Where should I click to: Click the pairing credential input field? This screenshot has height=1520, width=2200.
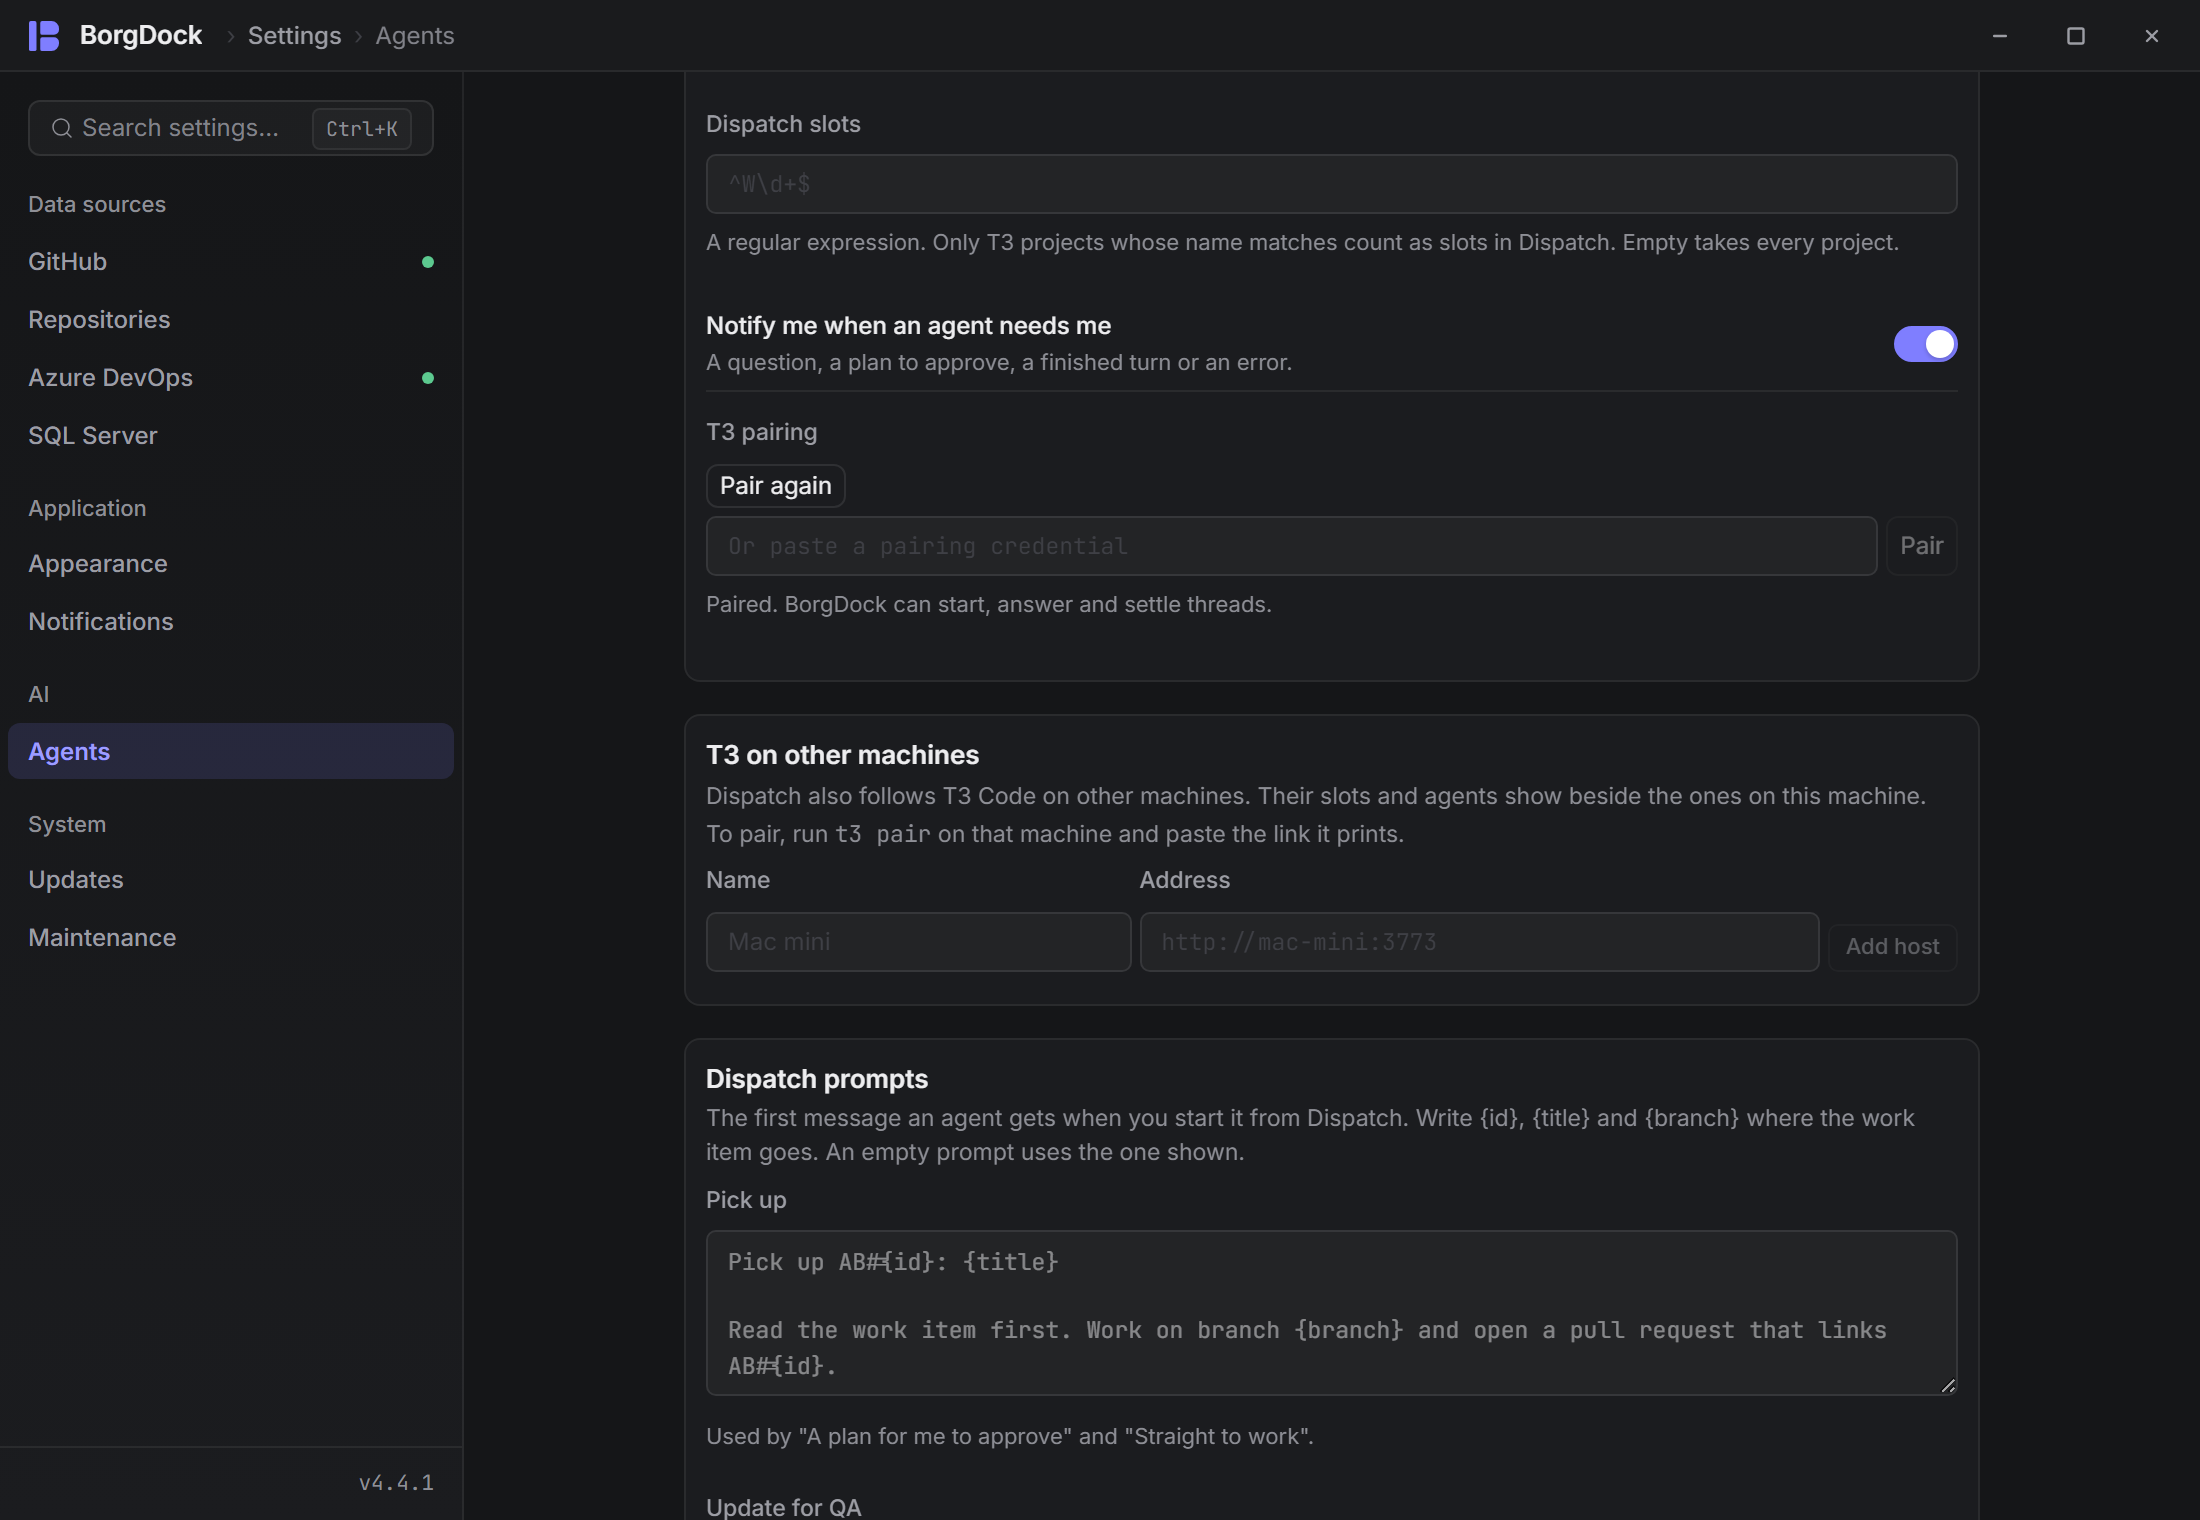[x=1291, y=546]
